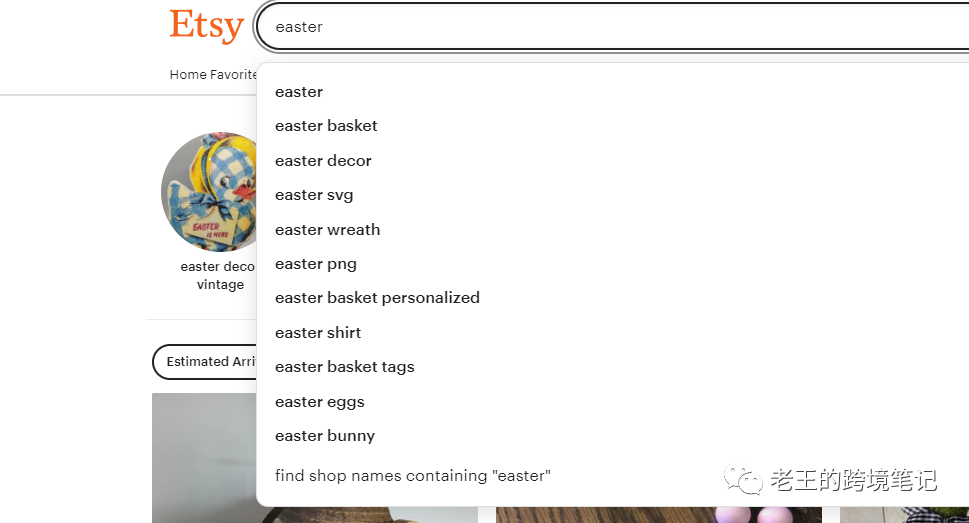Pick "easter basket personalized" suggestion

[377, 298]
